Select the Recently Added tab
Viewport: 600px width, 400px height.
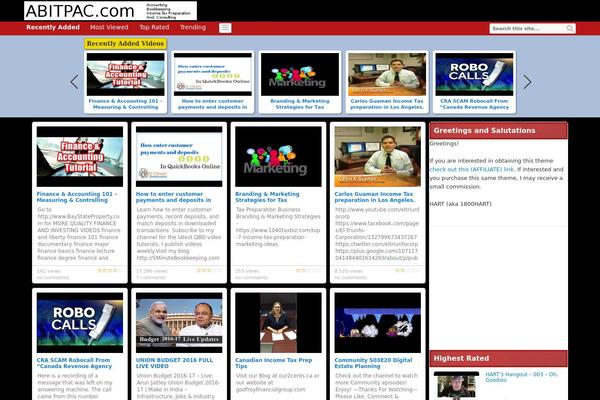coord(53,28)
